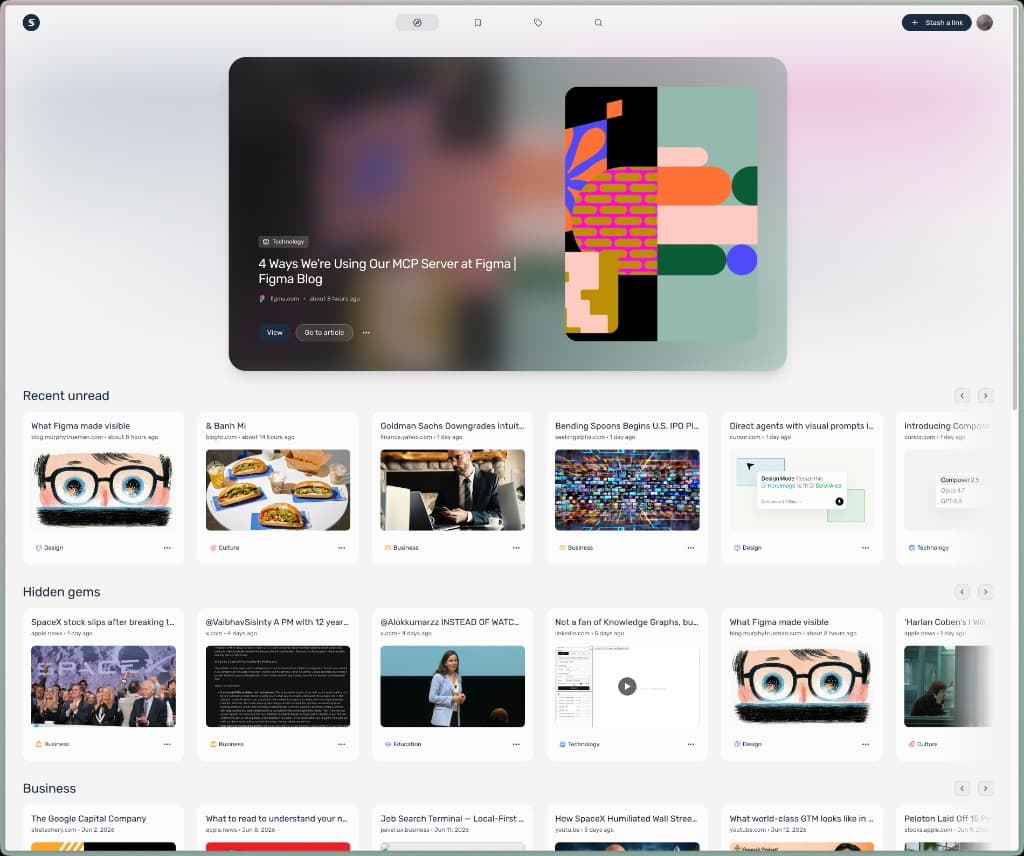This screenshot has height=856, width=1024.
Task: Click the Recent unread section heading
Action: (66, 396)
